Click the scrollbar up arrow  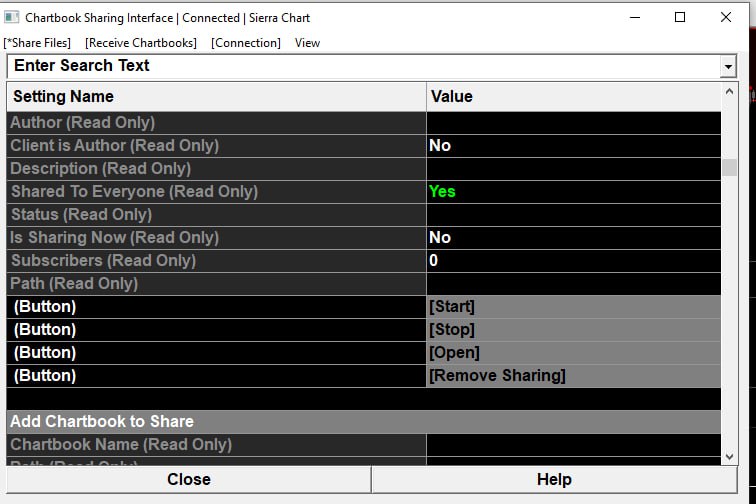pyautogui.click(x=729, y=91)
